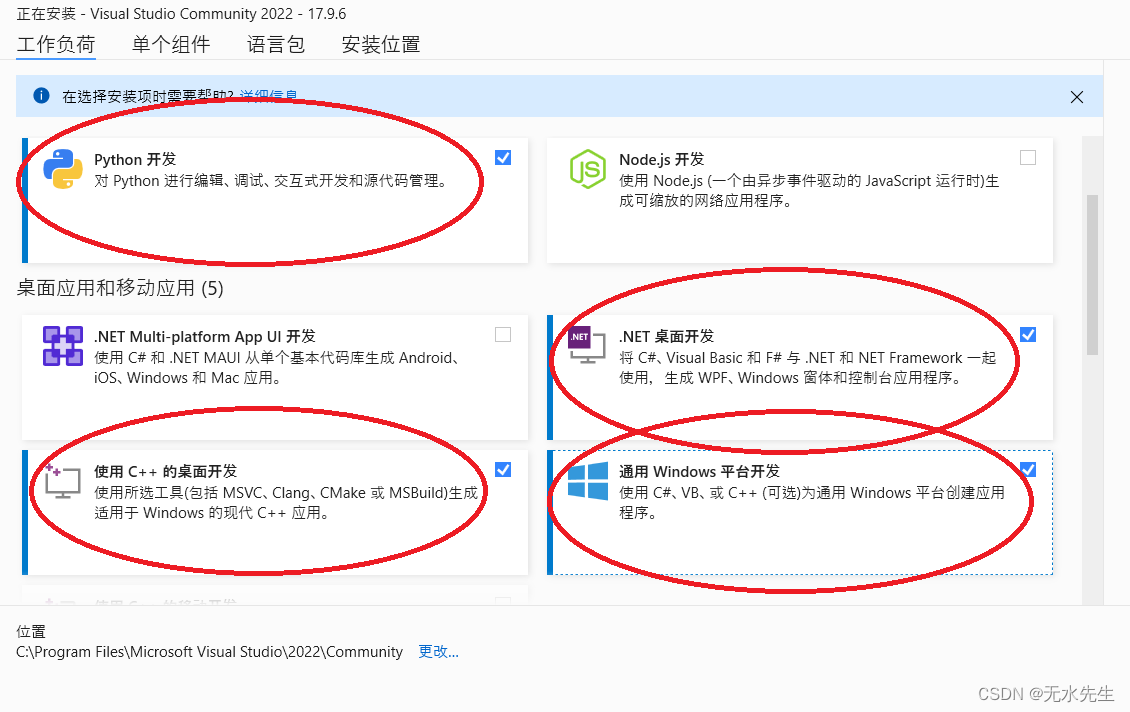
Task: Open the 详细信息 help link
Action: 268,96
